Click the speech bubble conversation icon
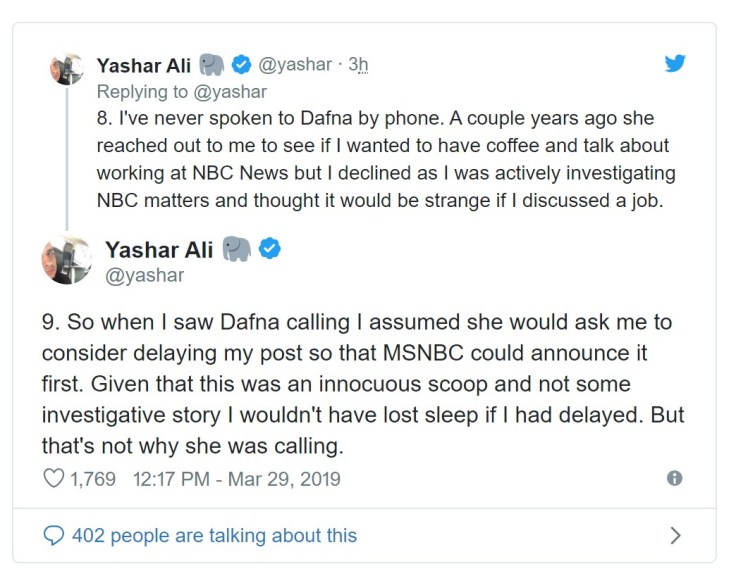The width and height of the screenshot is (736, 583). pos(55,535)
